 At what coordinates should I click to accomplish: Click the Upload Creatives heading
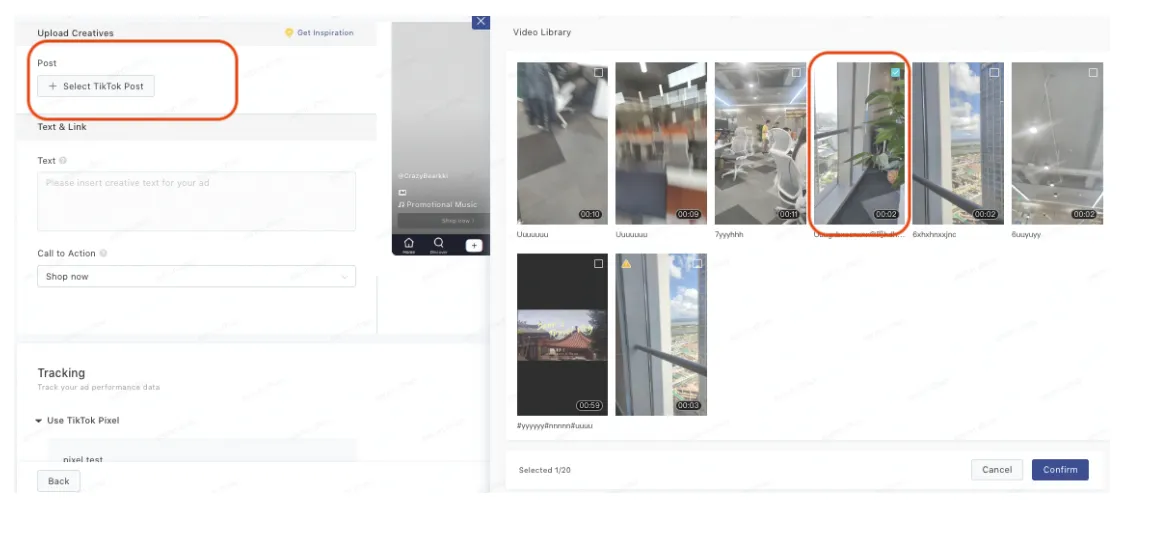pos(75,33)
